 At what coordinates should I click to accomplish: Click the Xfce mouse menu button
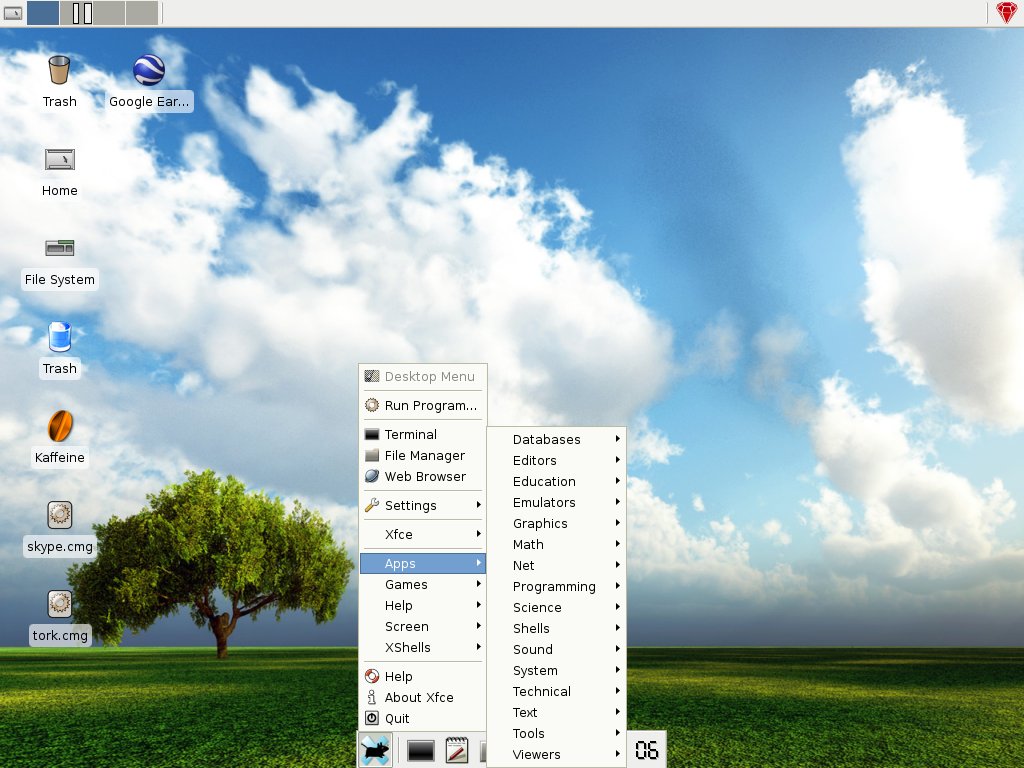376,750
